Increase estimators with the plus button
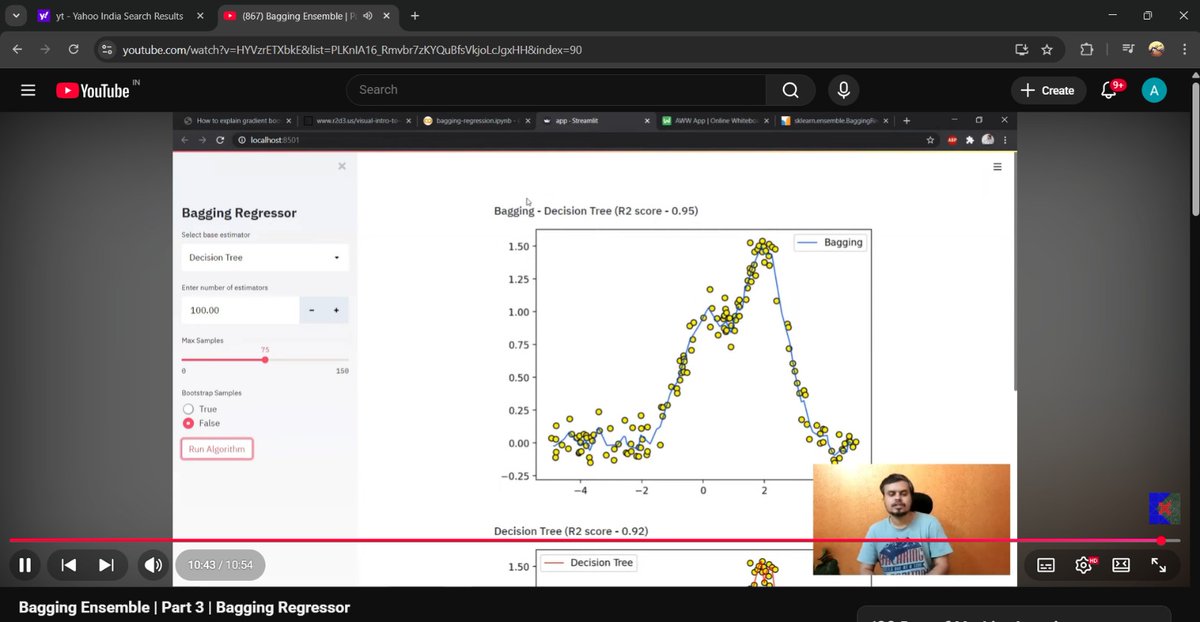 [336, 310]
